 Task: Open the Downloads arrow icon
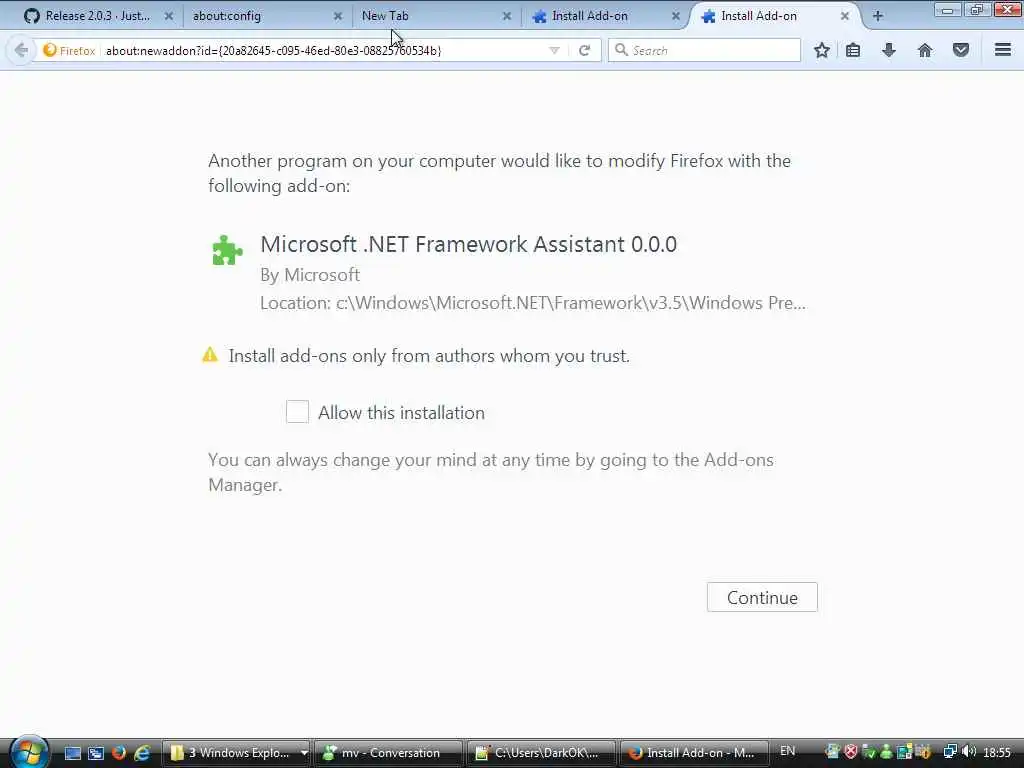tap(889, 50)
